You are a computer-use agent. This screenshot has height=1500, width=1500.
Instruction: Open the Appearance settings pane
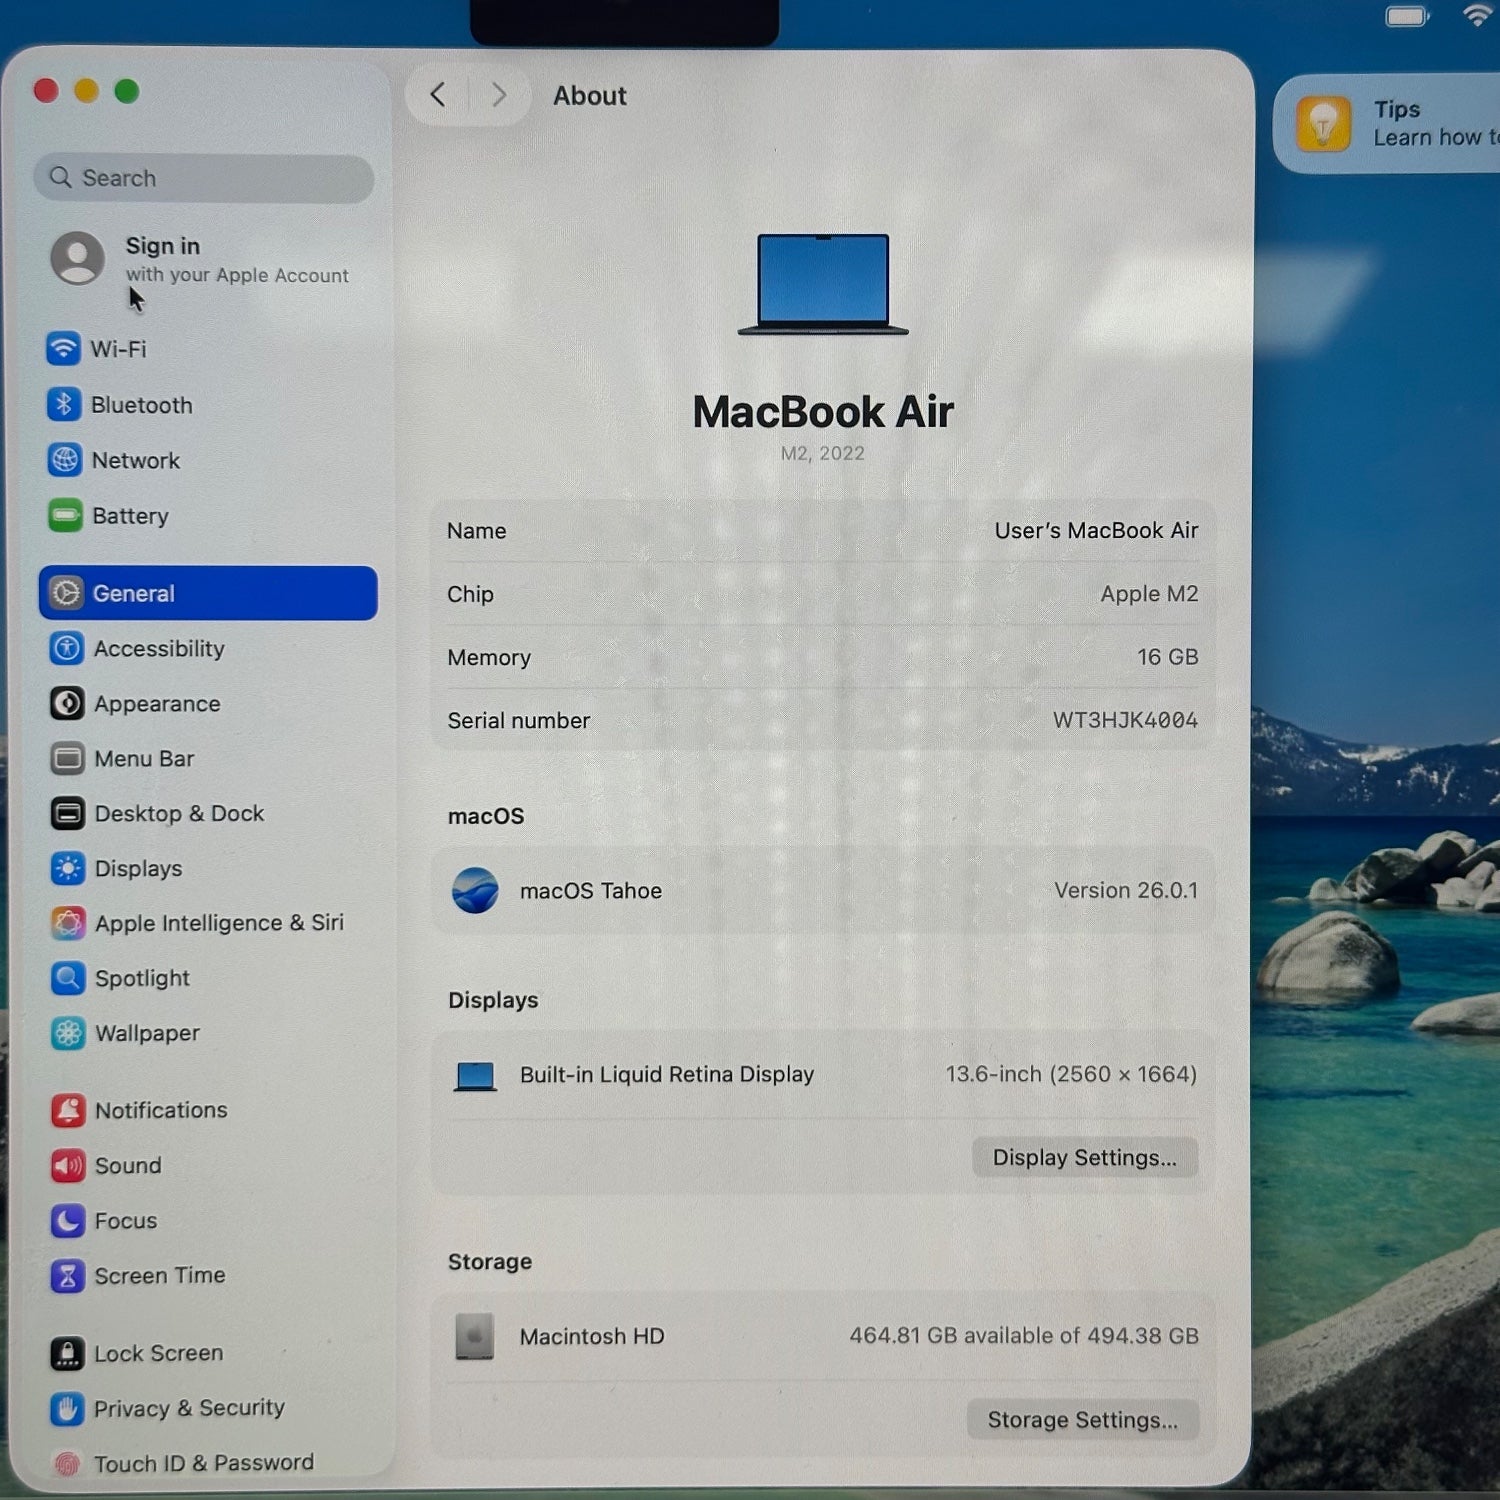point(157,704)
